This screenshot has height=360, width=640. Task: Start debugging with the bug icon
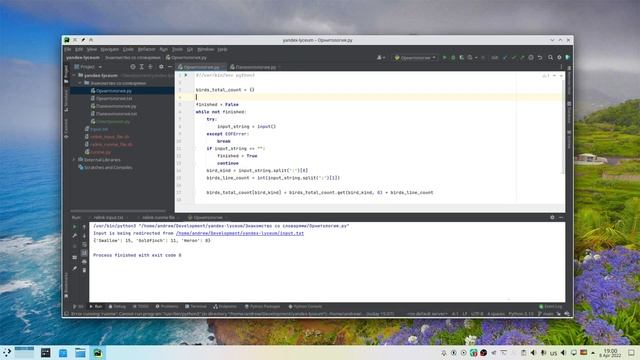(453, 58)
